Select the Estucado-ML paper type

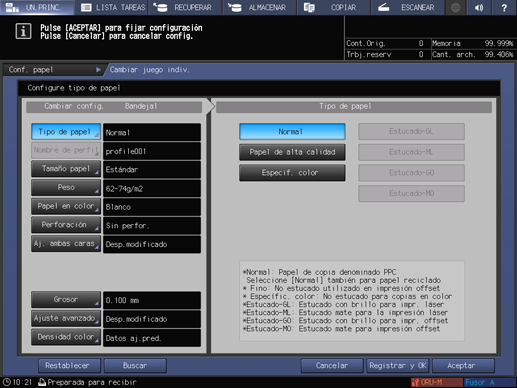click(x=411, y=152)
